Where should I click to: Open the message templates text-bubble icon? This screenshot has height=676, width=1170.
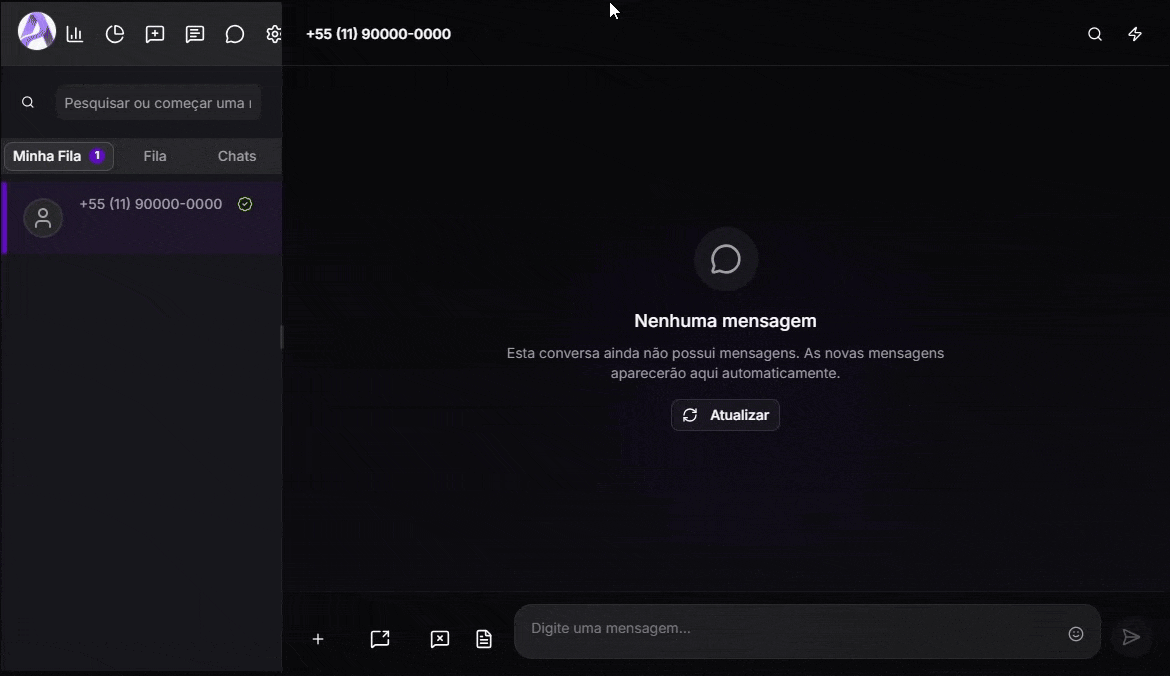tap(195, 34)
